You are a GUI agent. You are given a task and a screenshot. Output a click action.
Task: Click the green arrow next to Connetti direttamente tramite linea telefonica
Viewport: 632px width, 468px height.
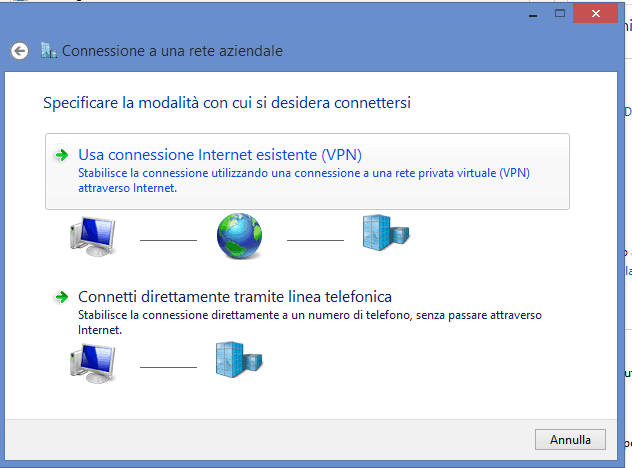62,297
